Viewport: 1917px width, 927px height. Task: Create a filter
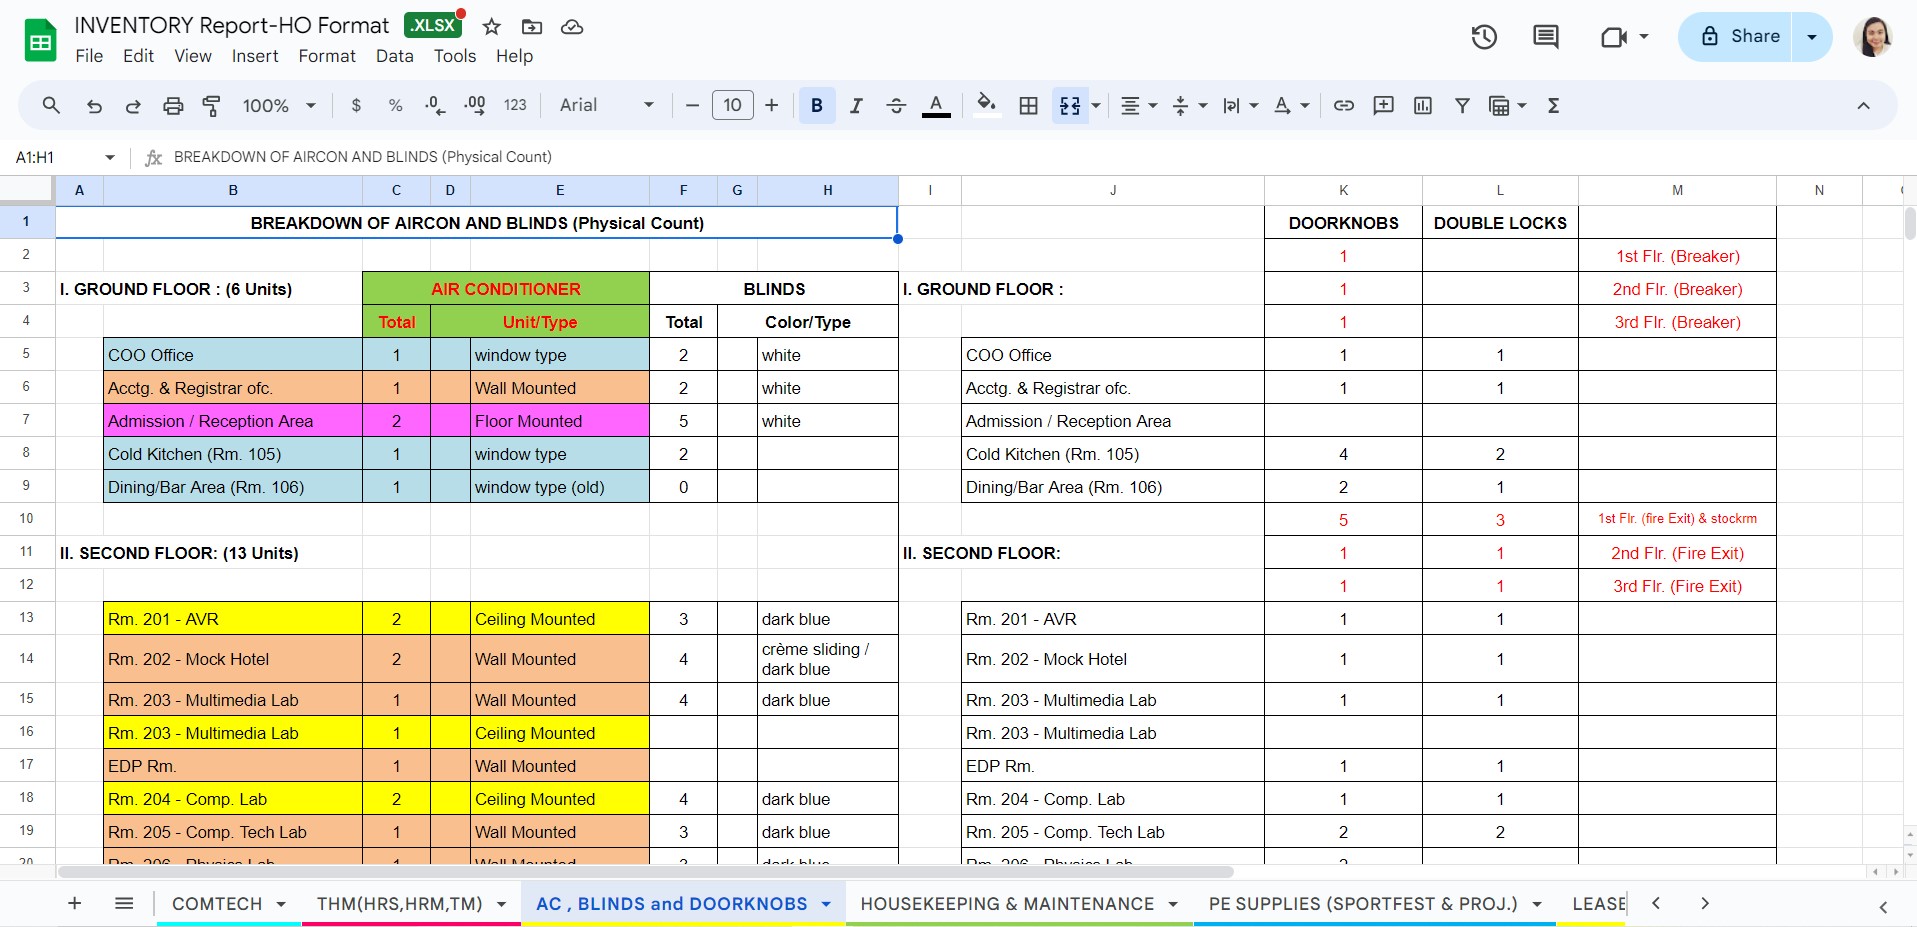click(1462, 105)
